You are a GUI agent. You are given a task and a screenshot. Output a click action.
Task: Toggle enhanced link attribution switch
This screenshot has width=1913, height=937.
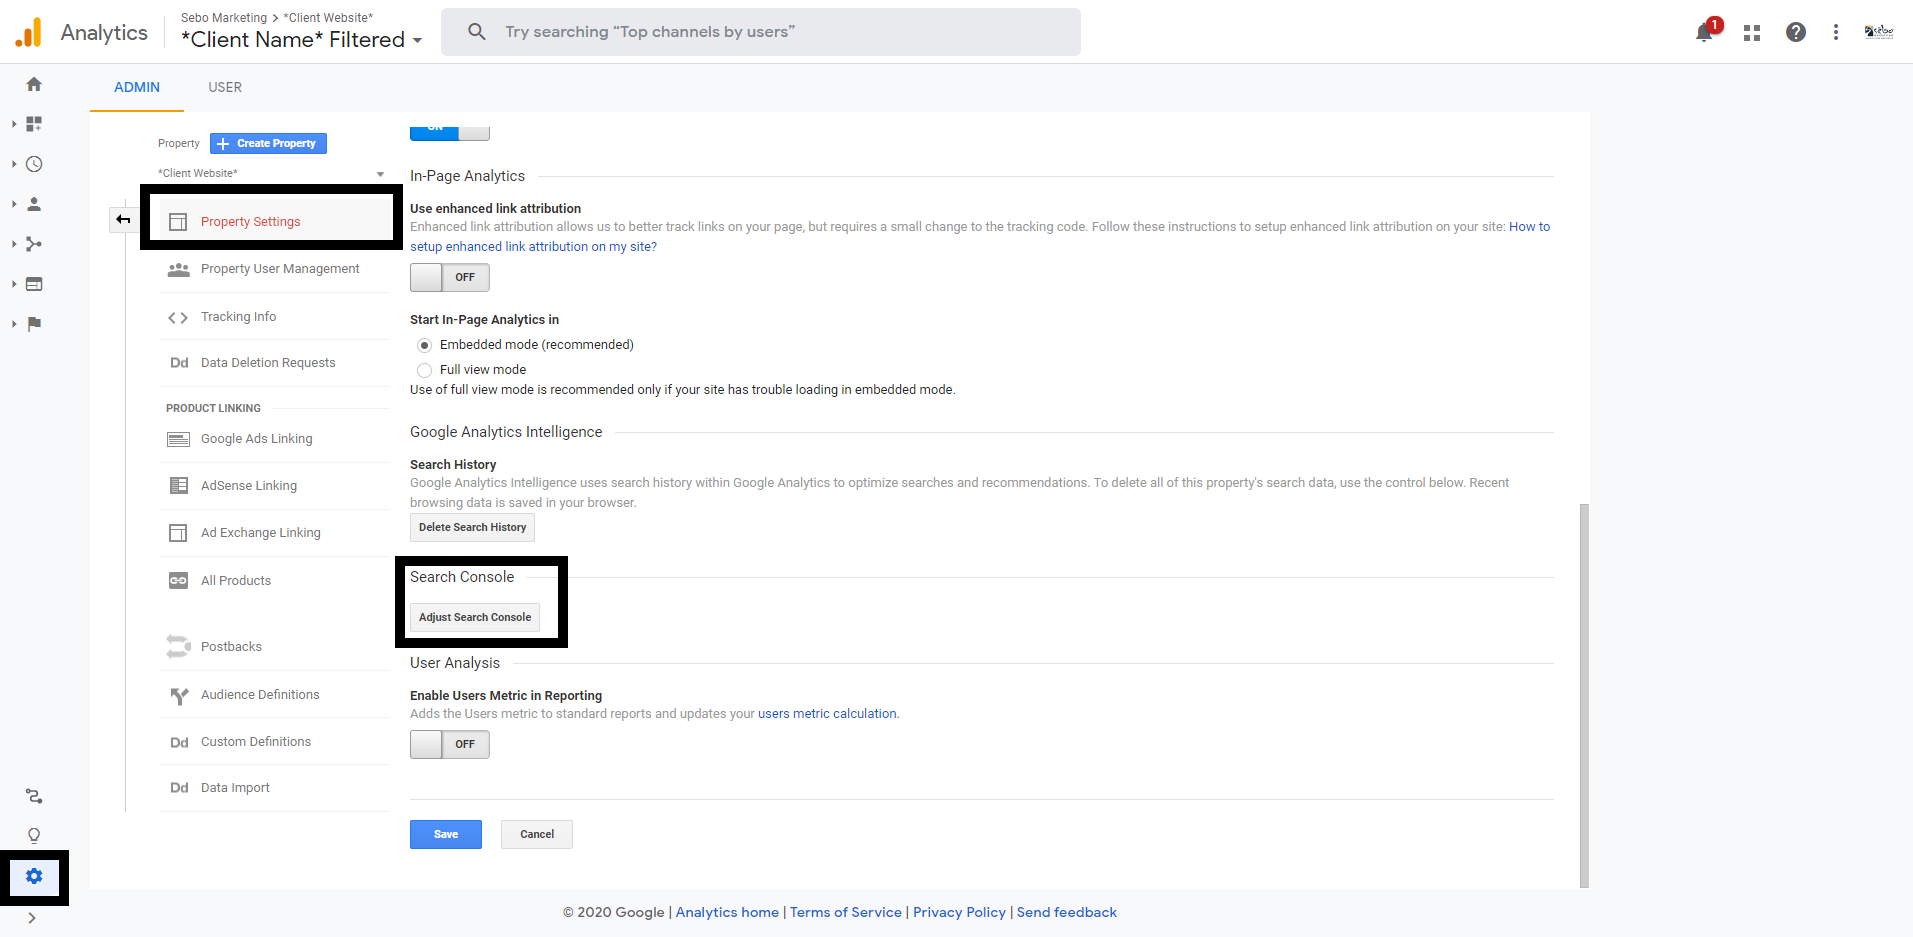click(450, 277)
